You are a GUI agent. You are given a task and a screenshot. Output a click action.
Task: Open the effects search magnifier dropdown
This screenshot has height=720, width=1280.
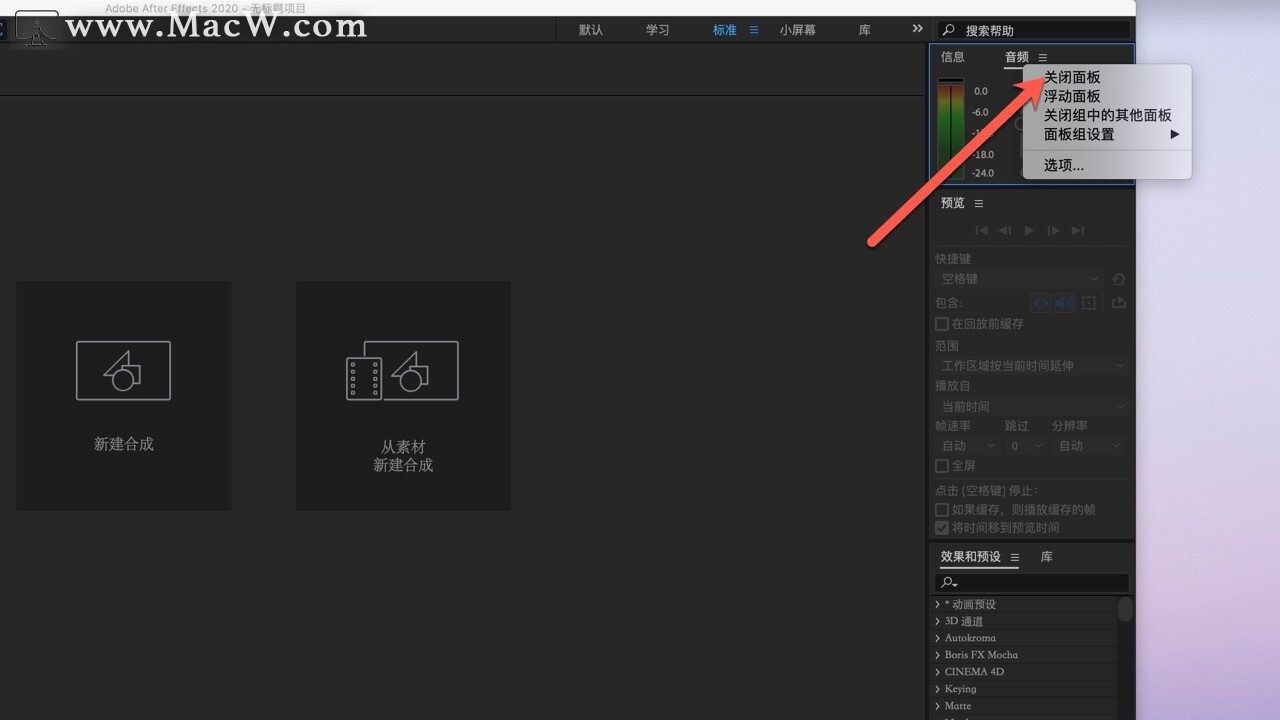[949, 582]
